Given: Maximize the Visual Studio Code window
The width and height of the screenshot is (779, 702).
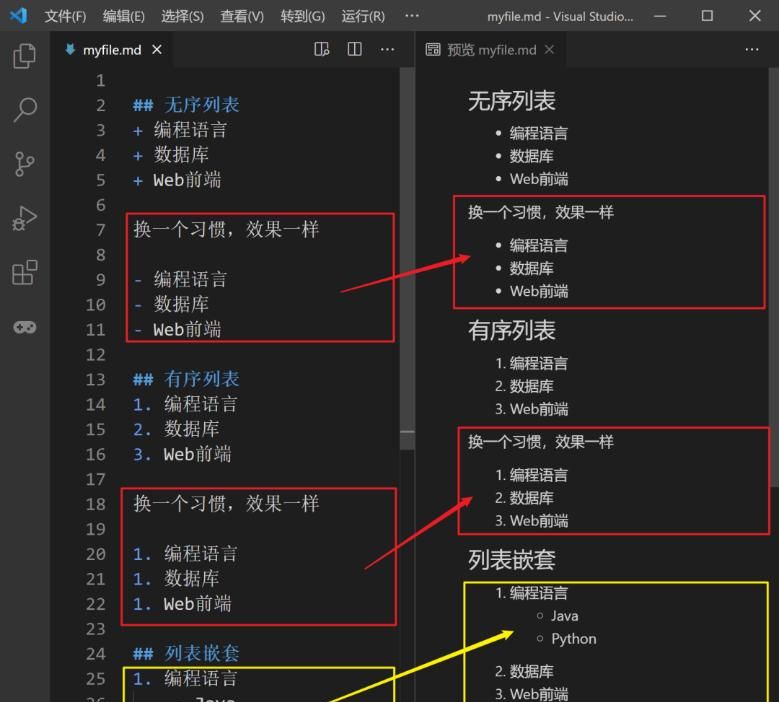Looking at the screenshot, I should click(707, 16).
